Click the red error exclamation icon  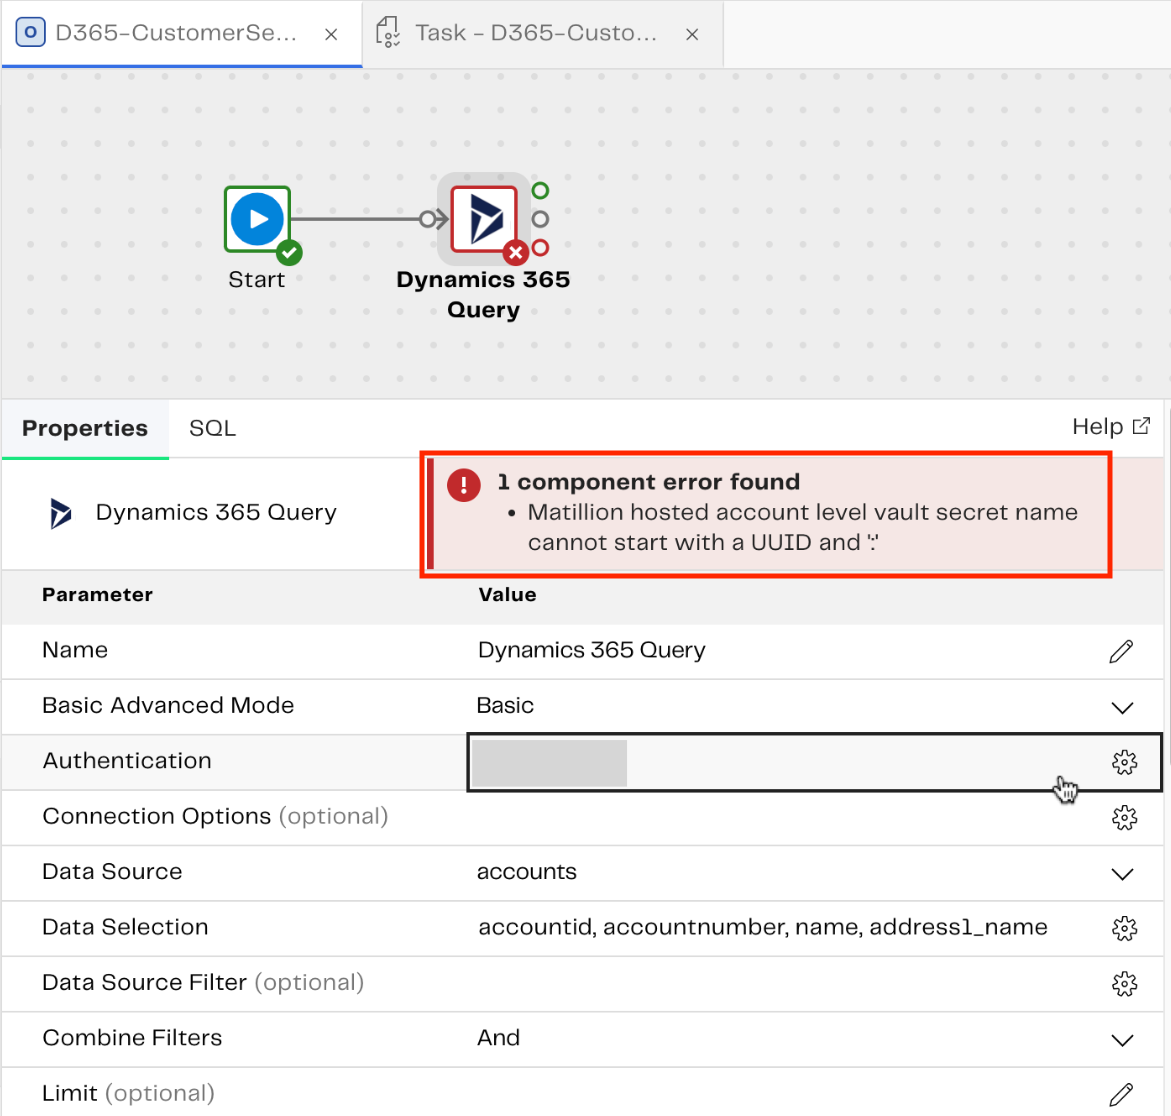click(x=464, y=485)
